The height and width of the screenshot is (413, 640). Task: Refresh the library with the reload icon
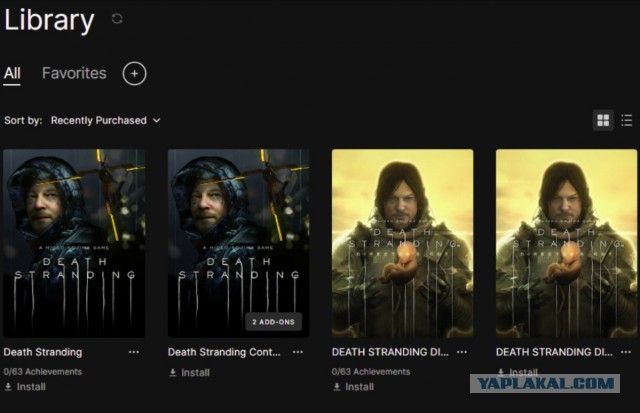pos(117,19)
